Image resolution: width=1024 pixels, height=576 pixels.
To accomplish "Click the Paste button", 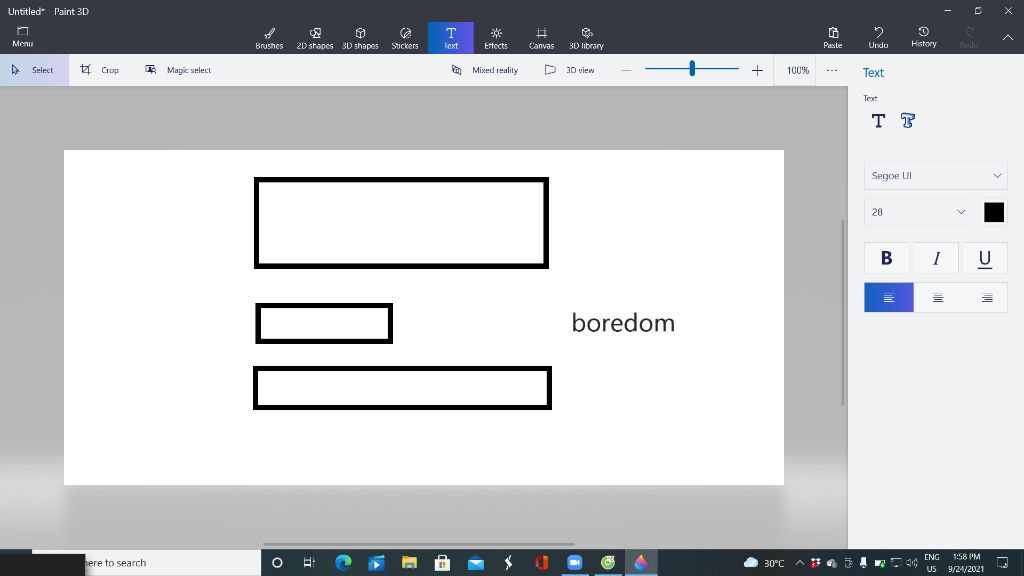I will pos(833,38).
